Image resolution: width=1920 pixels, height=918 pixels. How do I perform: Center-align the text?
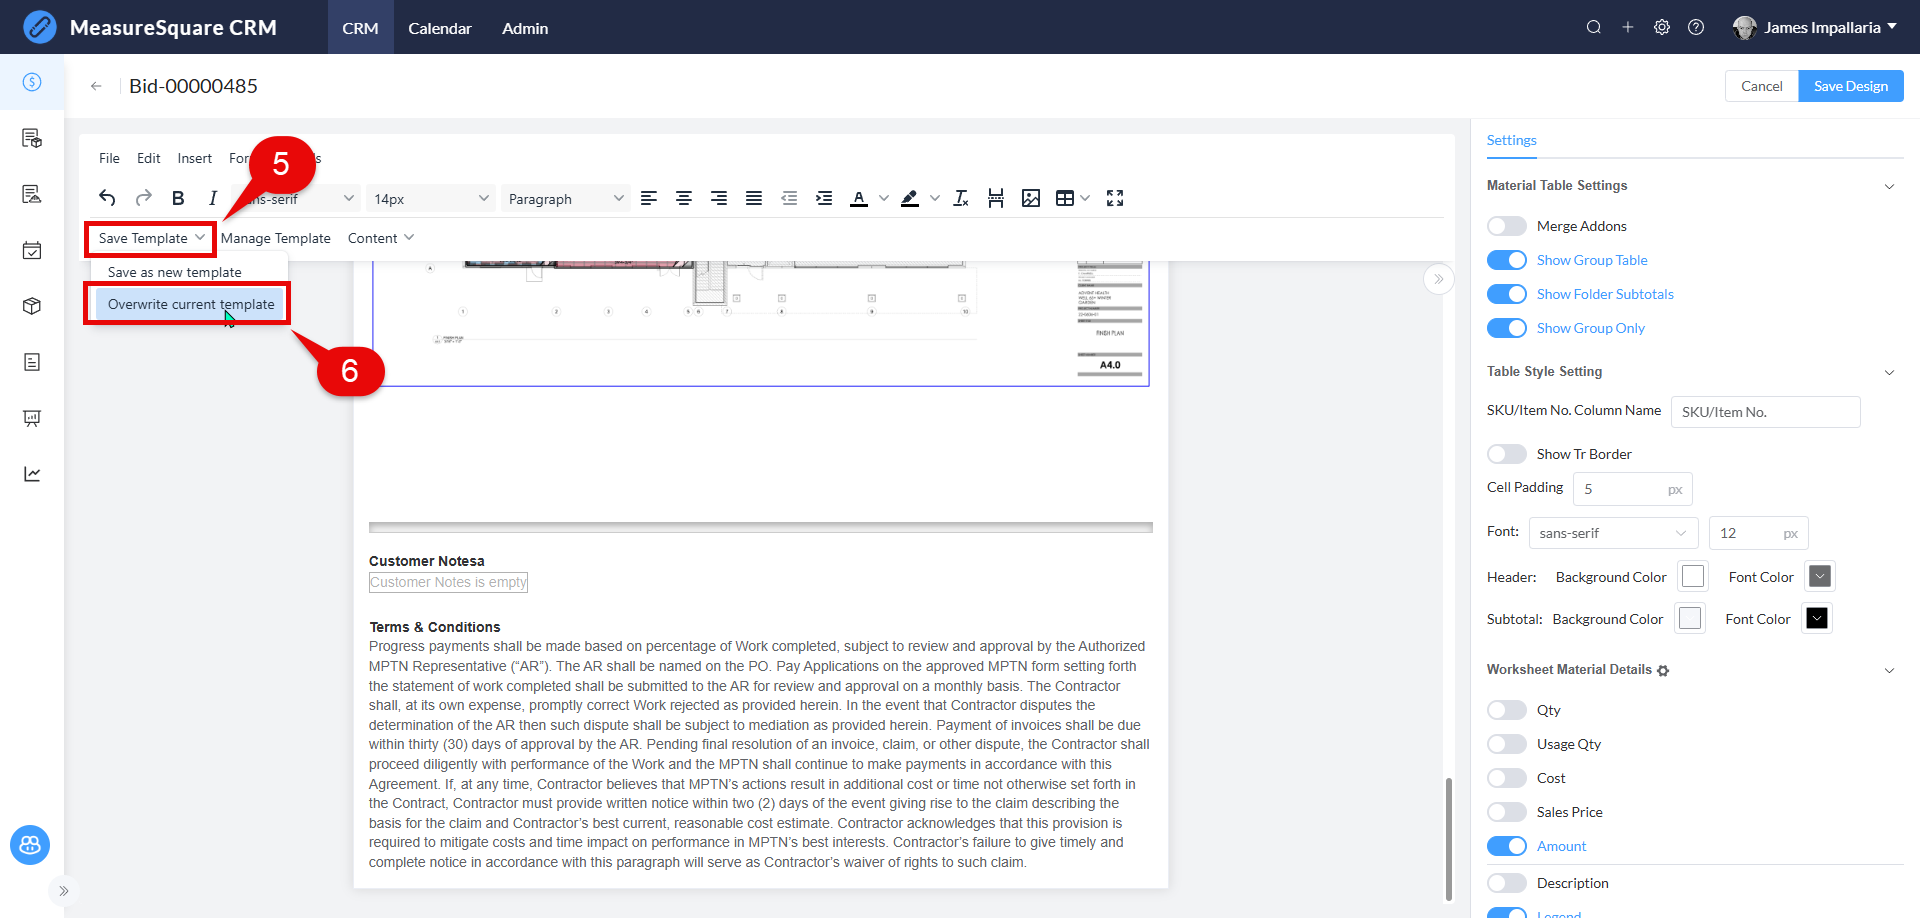click(684, 198)
